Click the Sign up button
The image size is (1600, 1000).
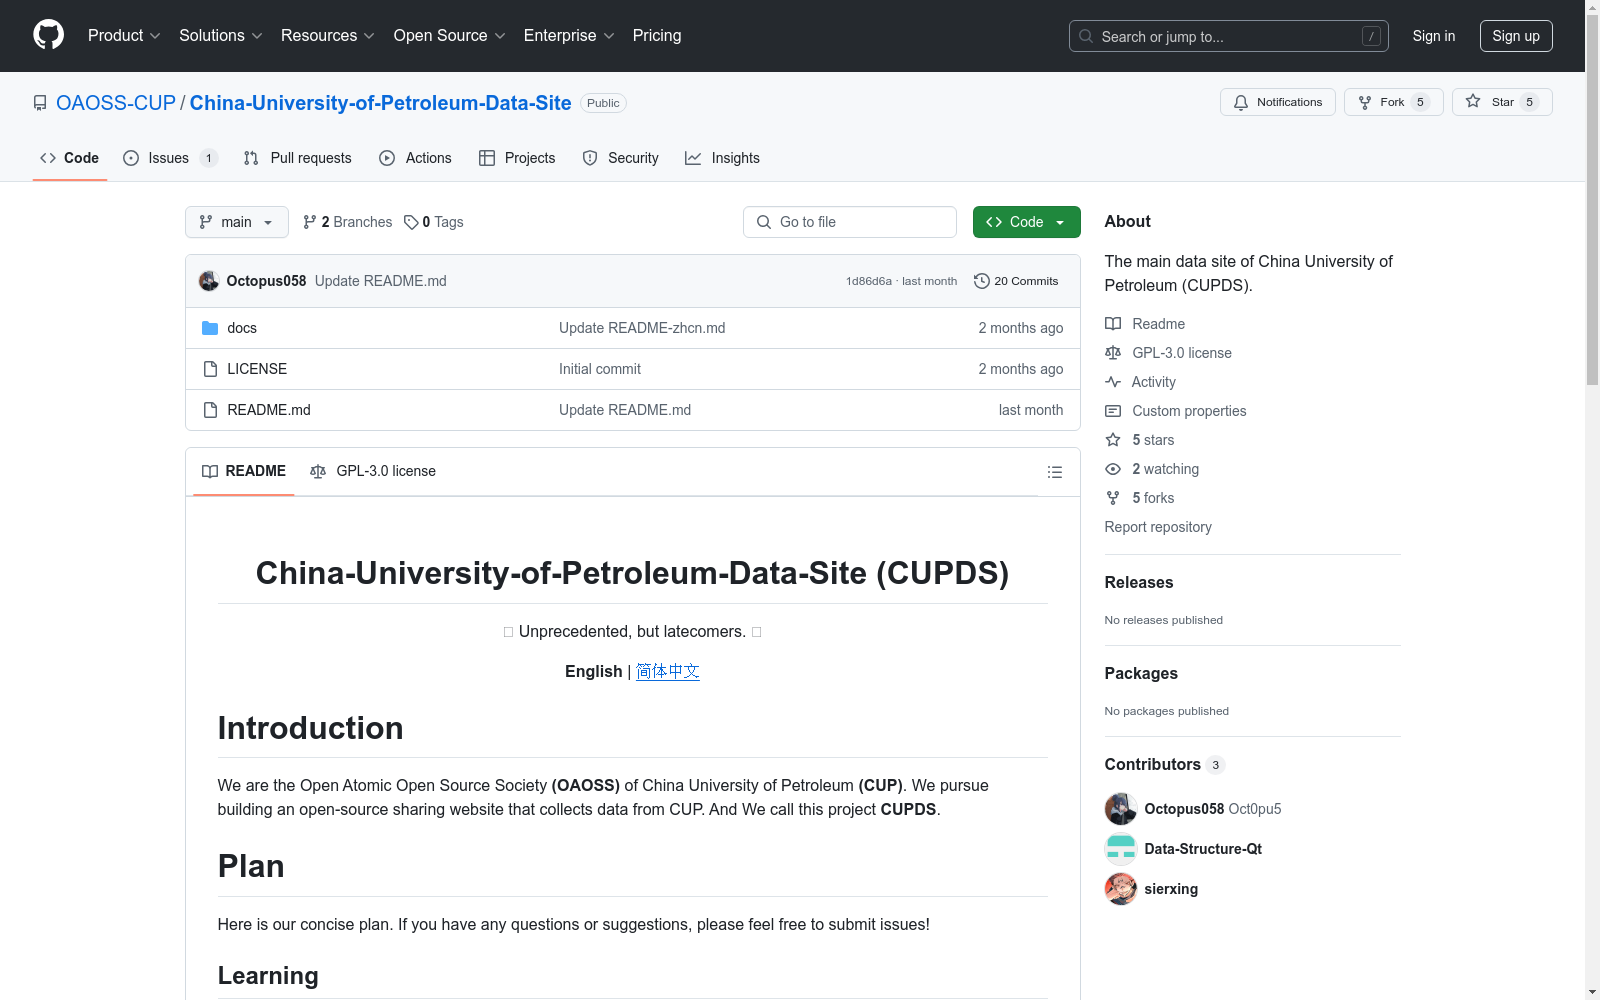tap(1516, 36)
